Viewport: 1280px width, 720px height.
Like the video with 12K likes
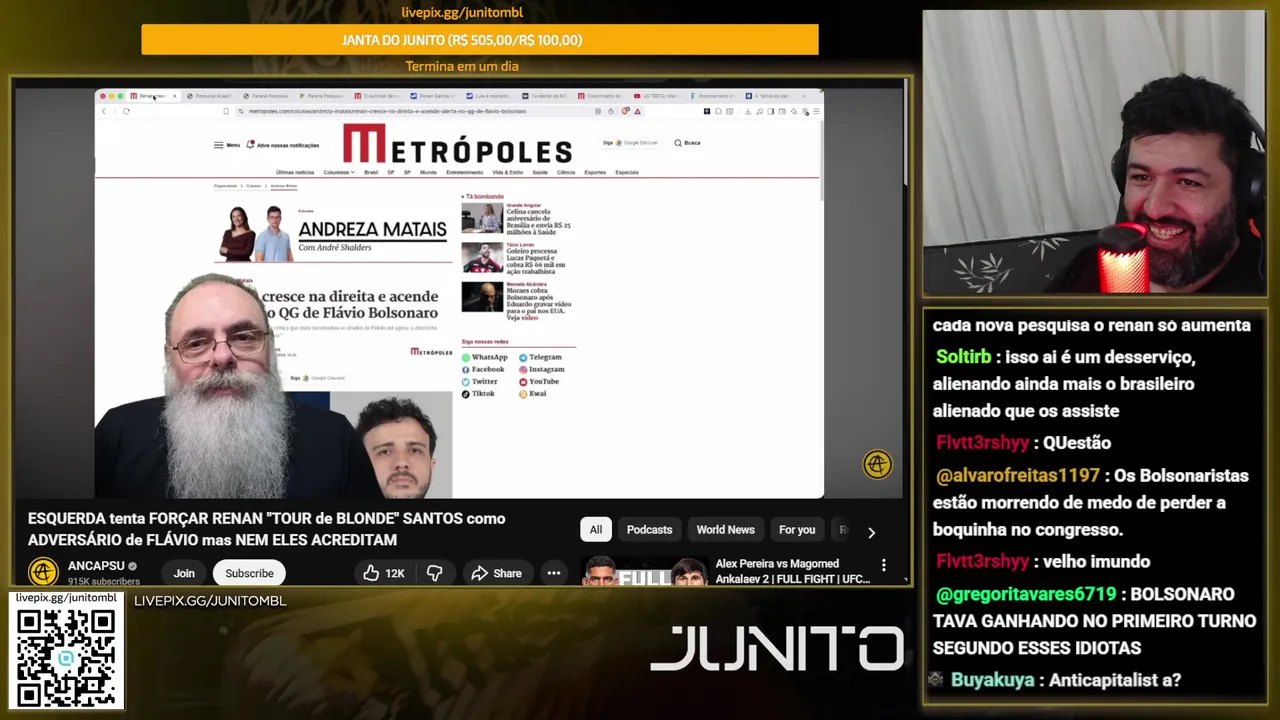(x=383, y=573)
